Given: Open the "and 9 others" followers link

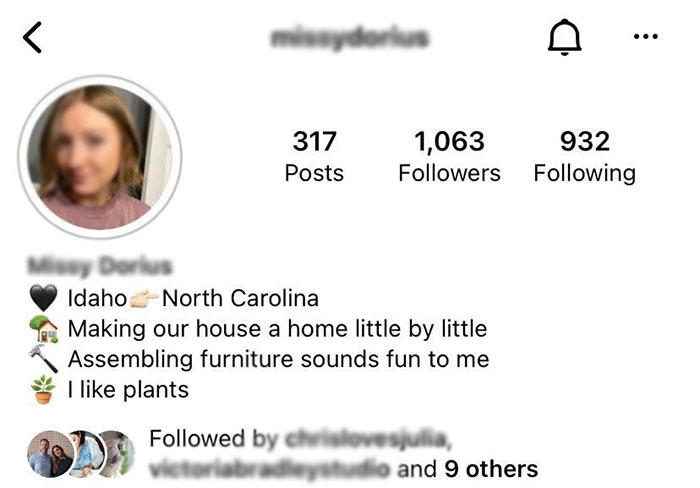Looking at the screenshot, I should pyautogui.click(x=467, y=469).
